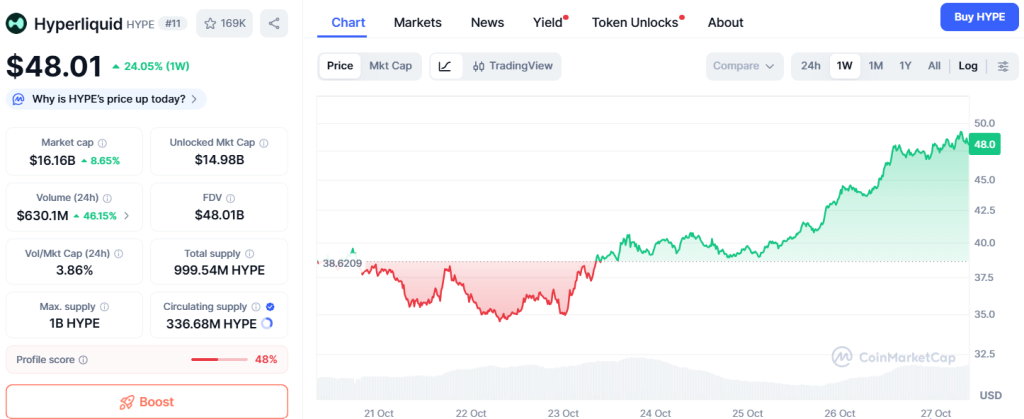Click the Buy HYPE button
The image size is (1024, 419).
tap(979, 18)
